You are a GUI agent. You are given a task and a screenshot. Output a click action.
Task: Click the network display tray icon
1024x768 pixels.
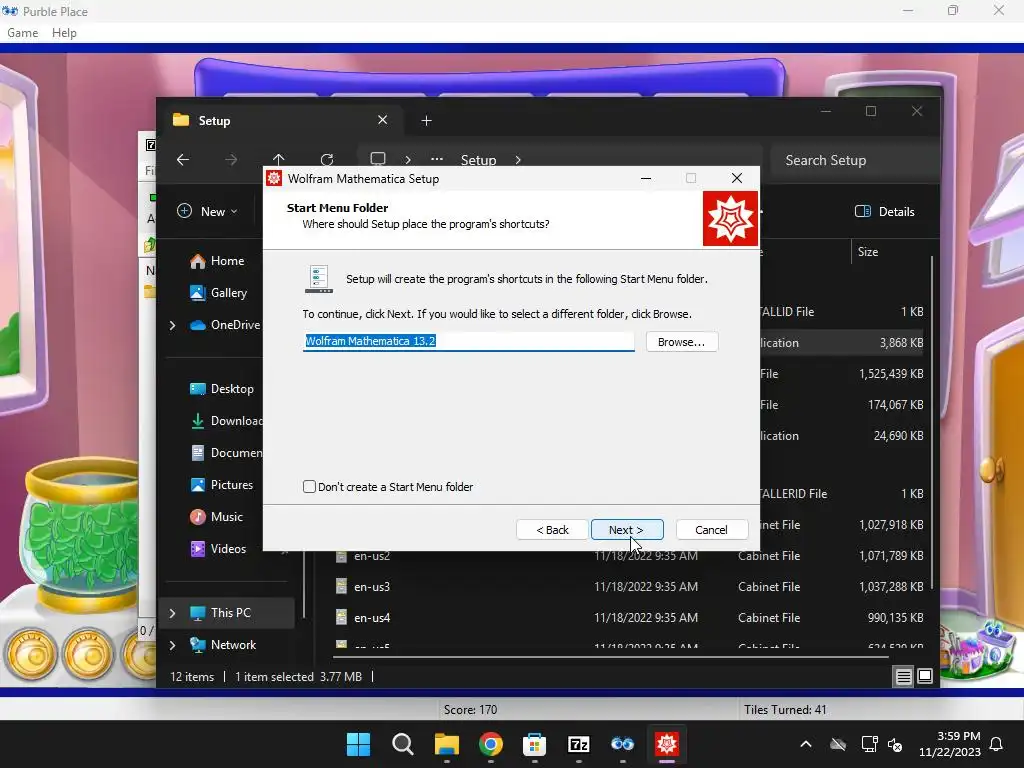(x=869, y=744)
